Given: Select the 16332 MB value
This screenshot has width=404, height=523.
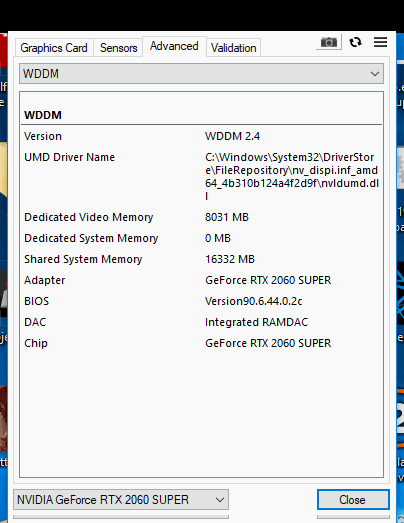Looking at the screenshot, I should point(230,259).
